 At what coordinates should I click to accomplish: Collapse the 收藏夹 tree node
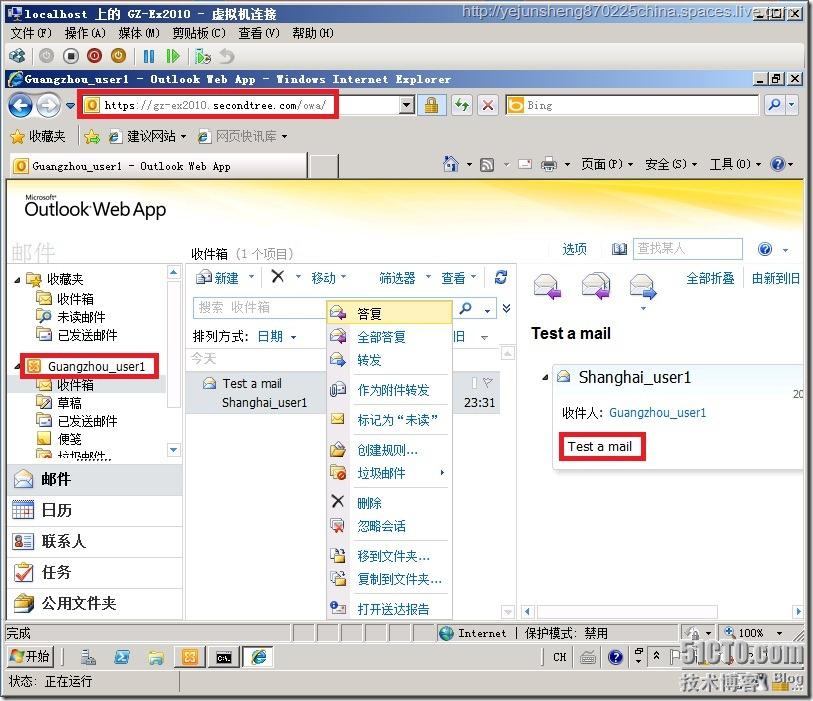tap(18, 280)
